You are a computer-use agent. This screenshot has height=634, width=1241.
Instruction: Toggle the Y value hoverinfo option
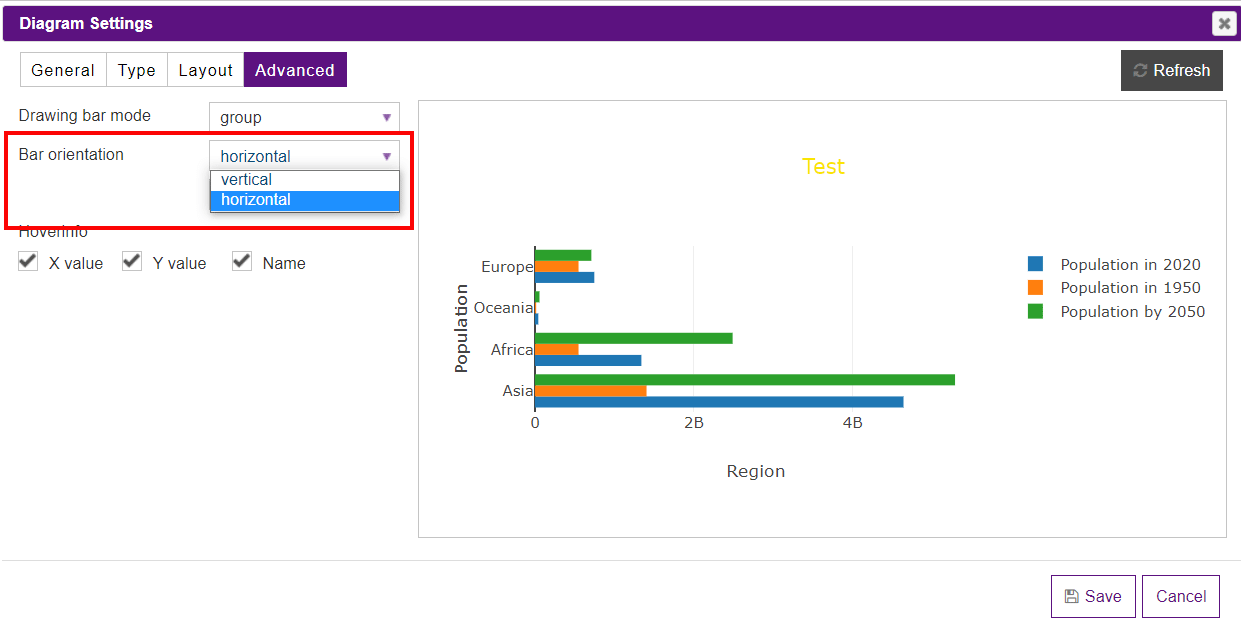pos(131,261)
